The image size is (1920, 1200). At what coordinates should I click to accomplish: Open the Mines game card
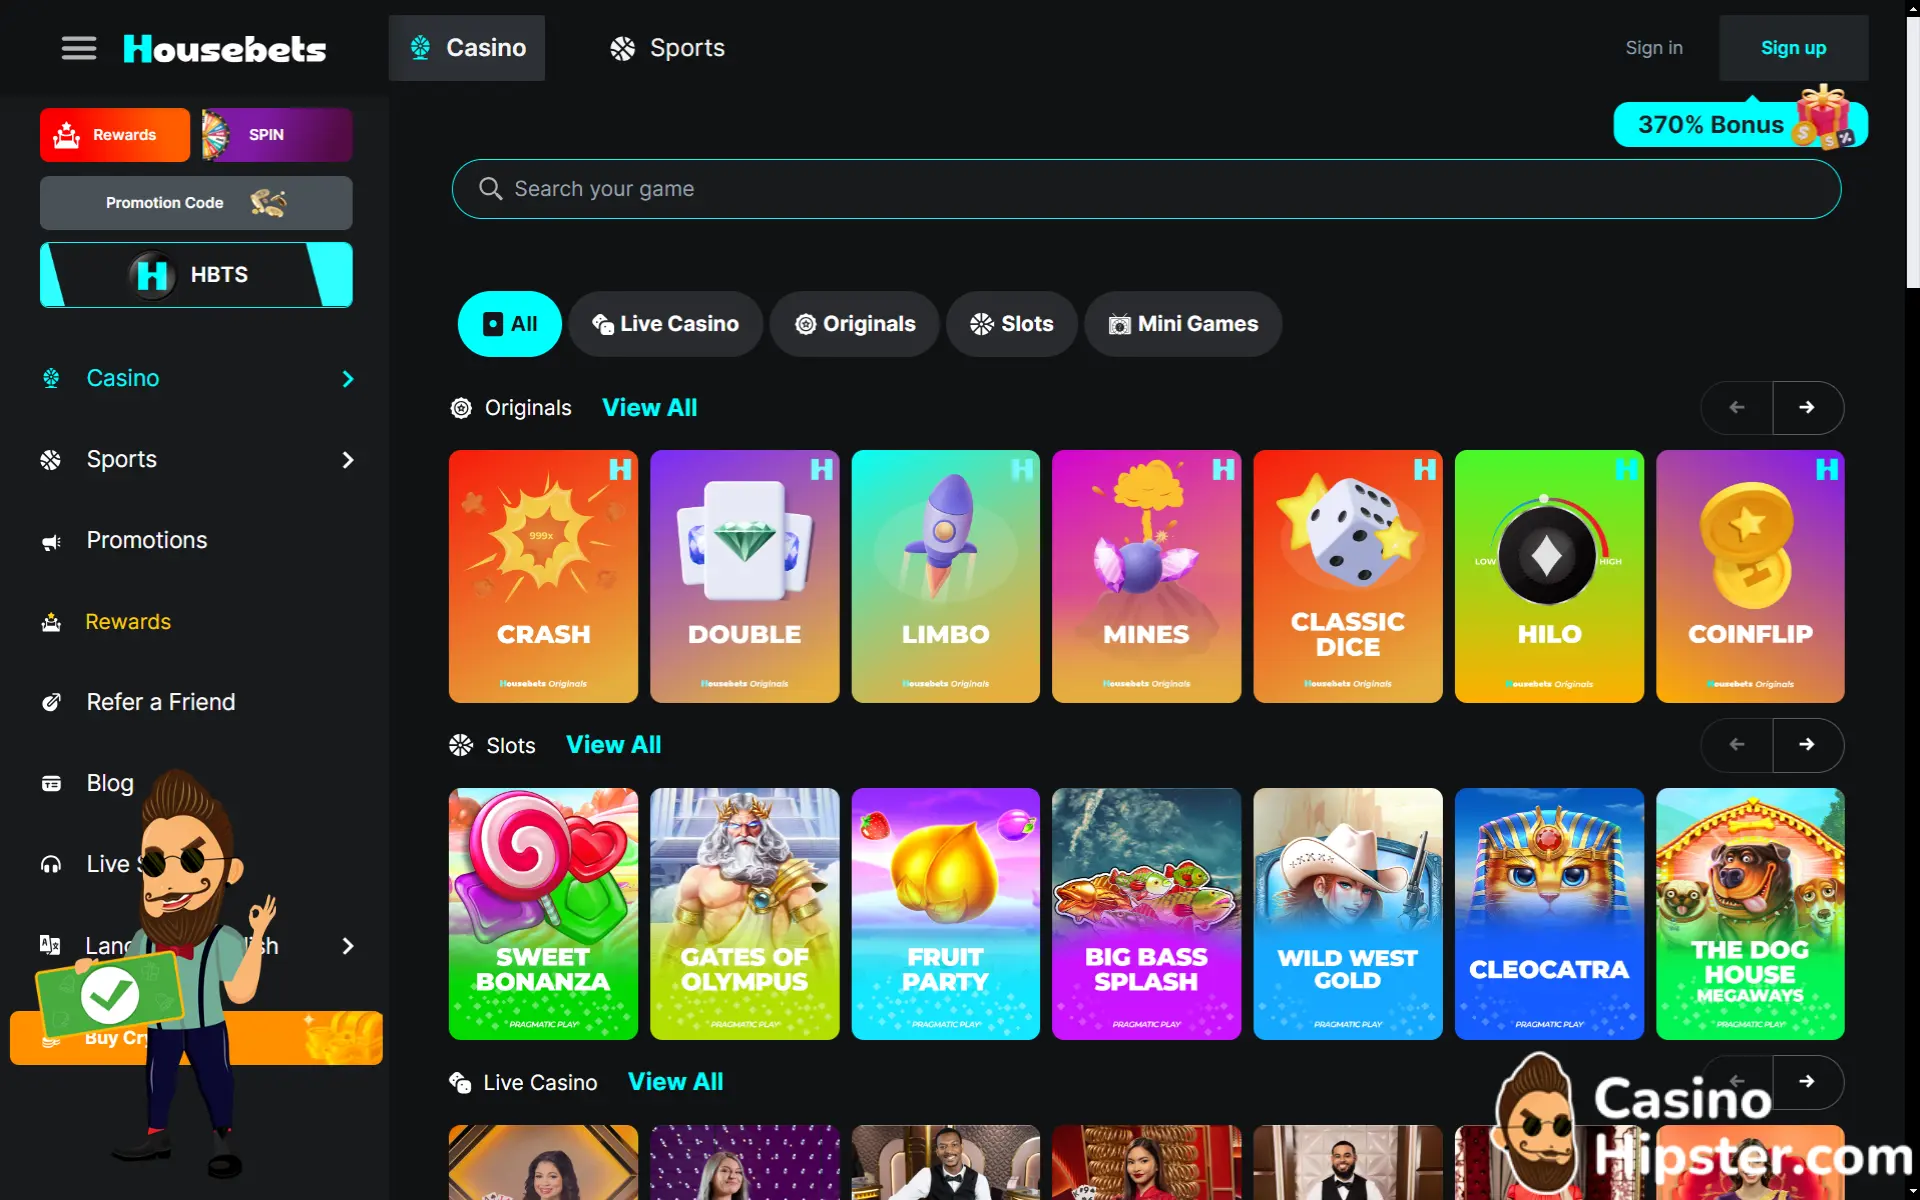(x=1147, y=577)
